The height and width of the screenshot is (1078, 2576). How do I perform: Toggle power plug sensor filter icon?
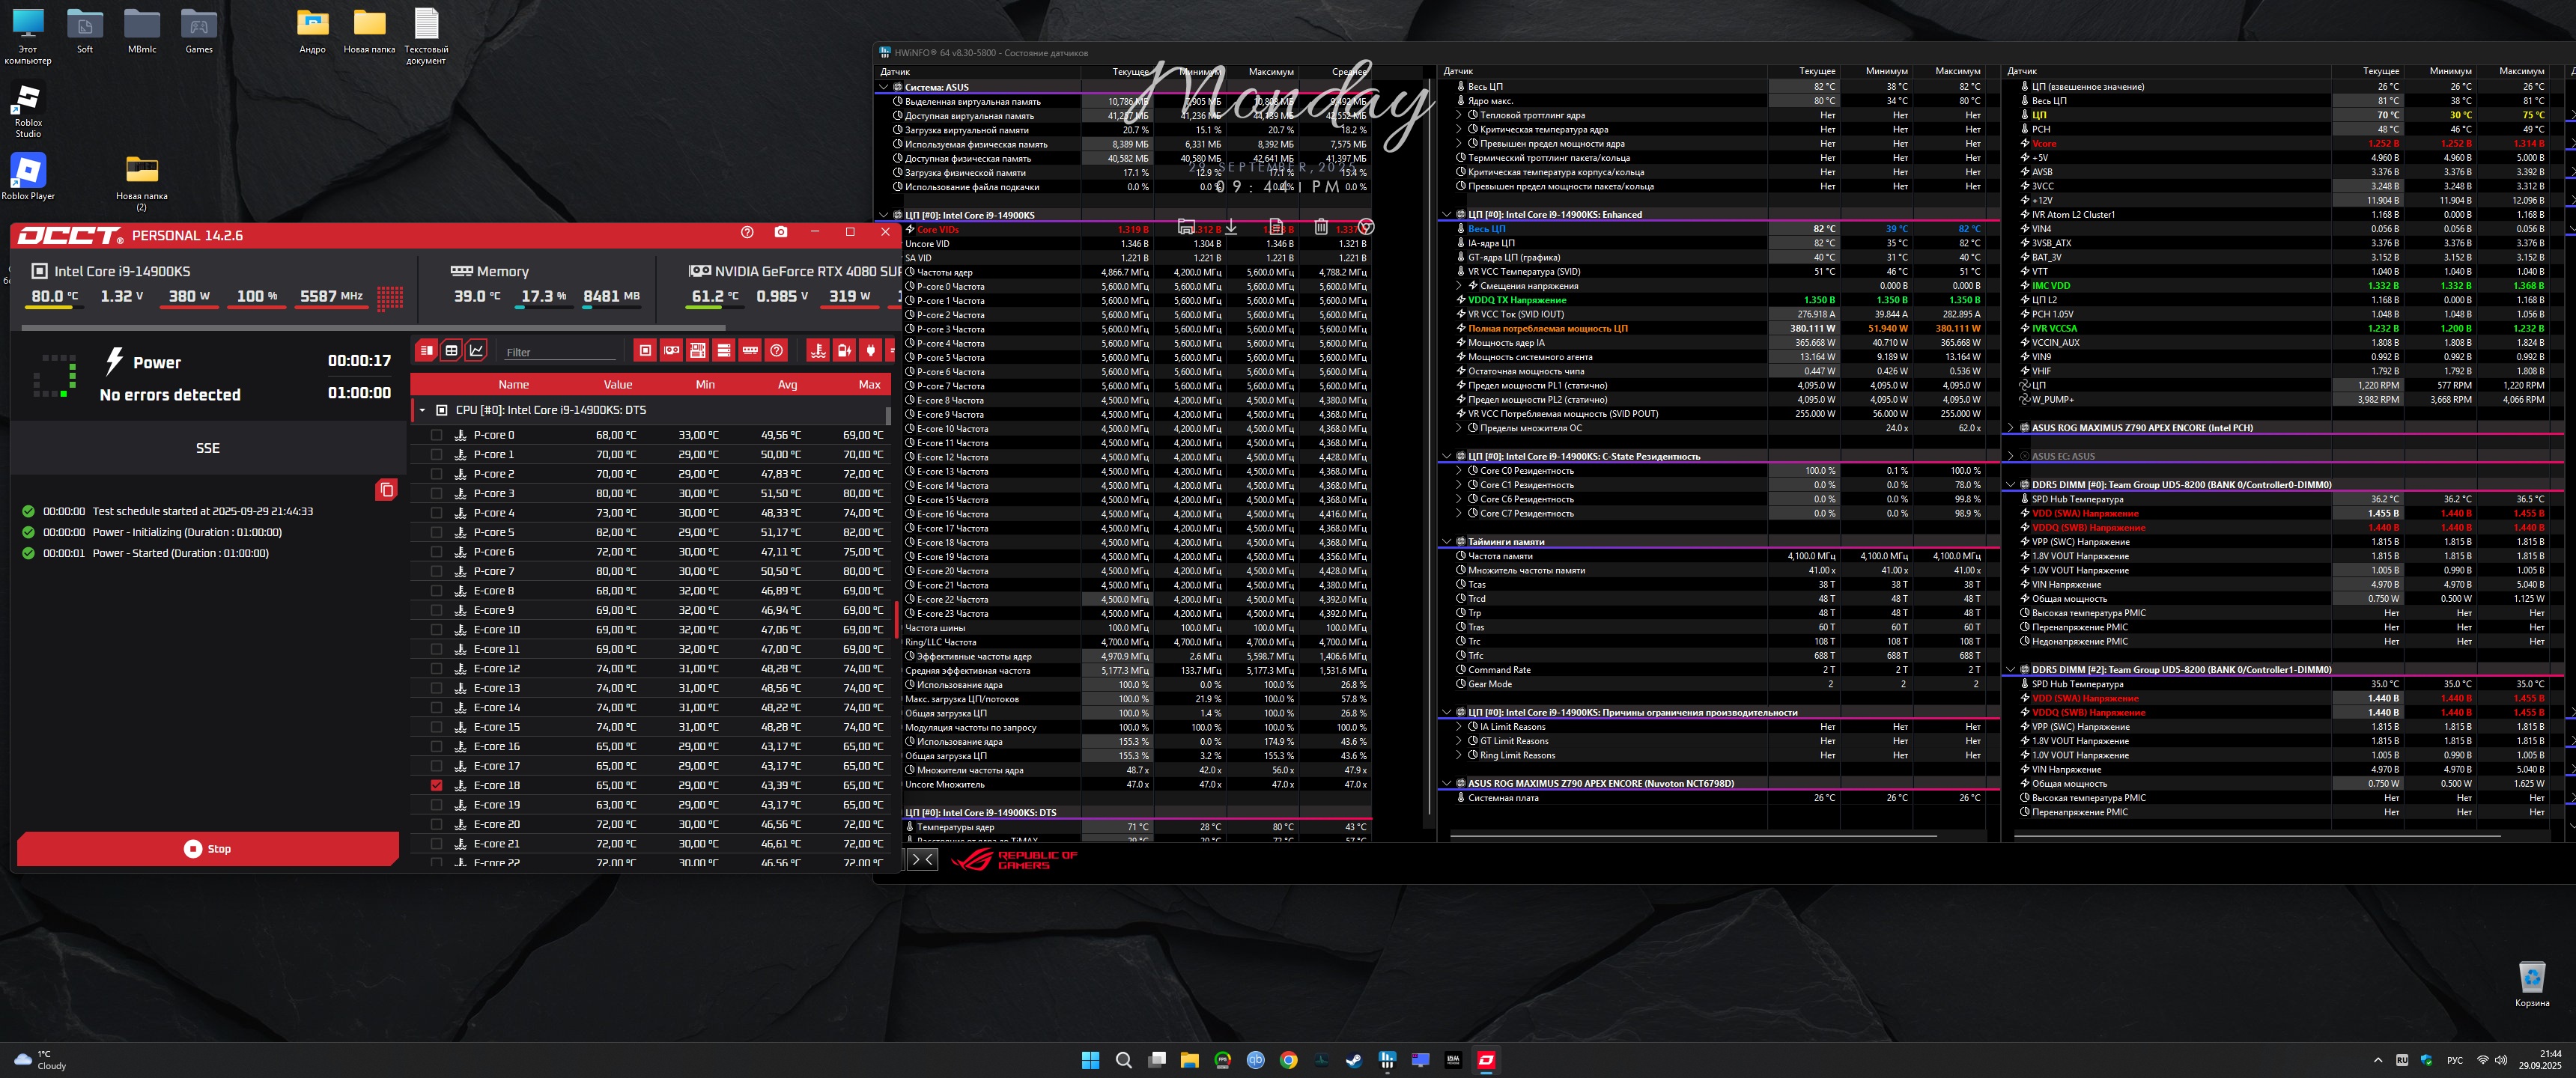click(x=871, y=350)
